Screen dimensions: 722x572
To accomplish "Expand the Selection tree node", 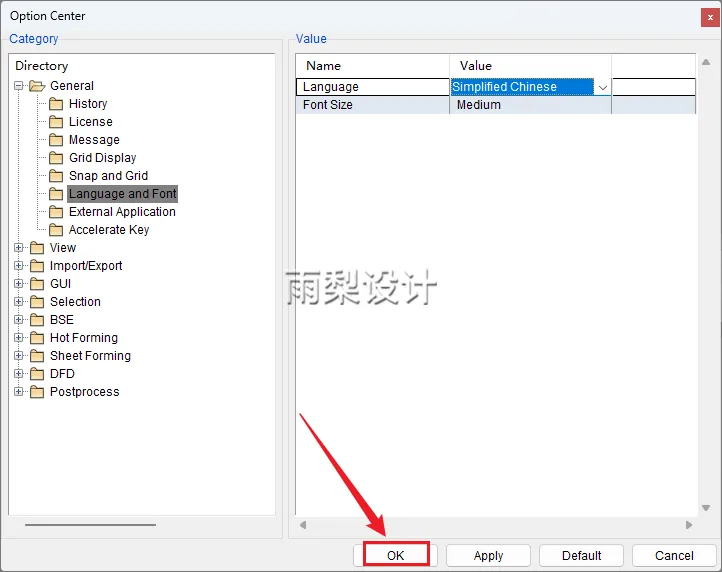I will point(18,302).
